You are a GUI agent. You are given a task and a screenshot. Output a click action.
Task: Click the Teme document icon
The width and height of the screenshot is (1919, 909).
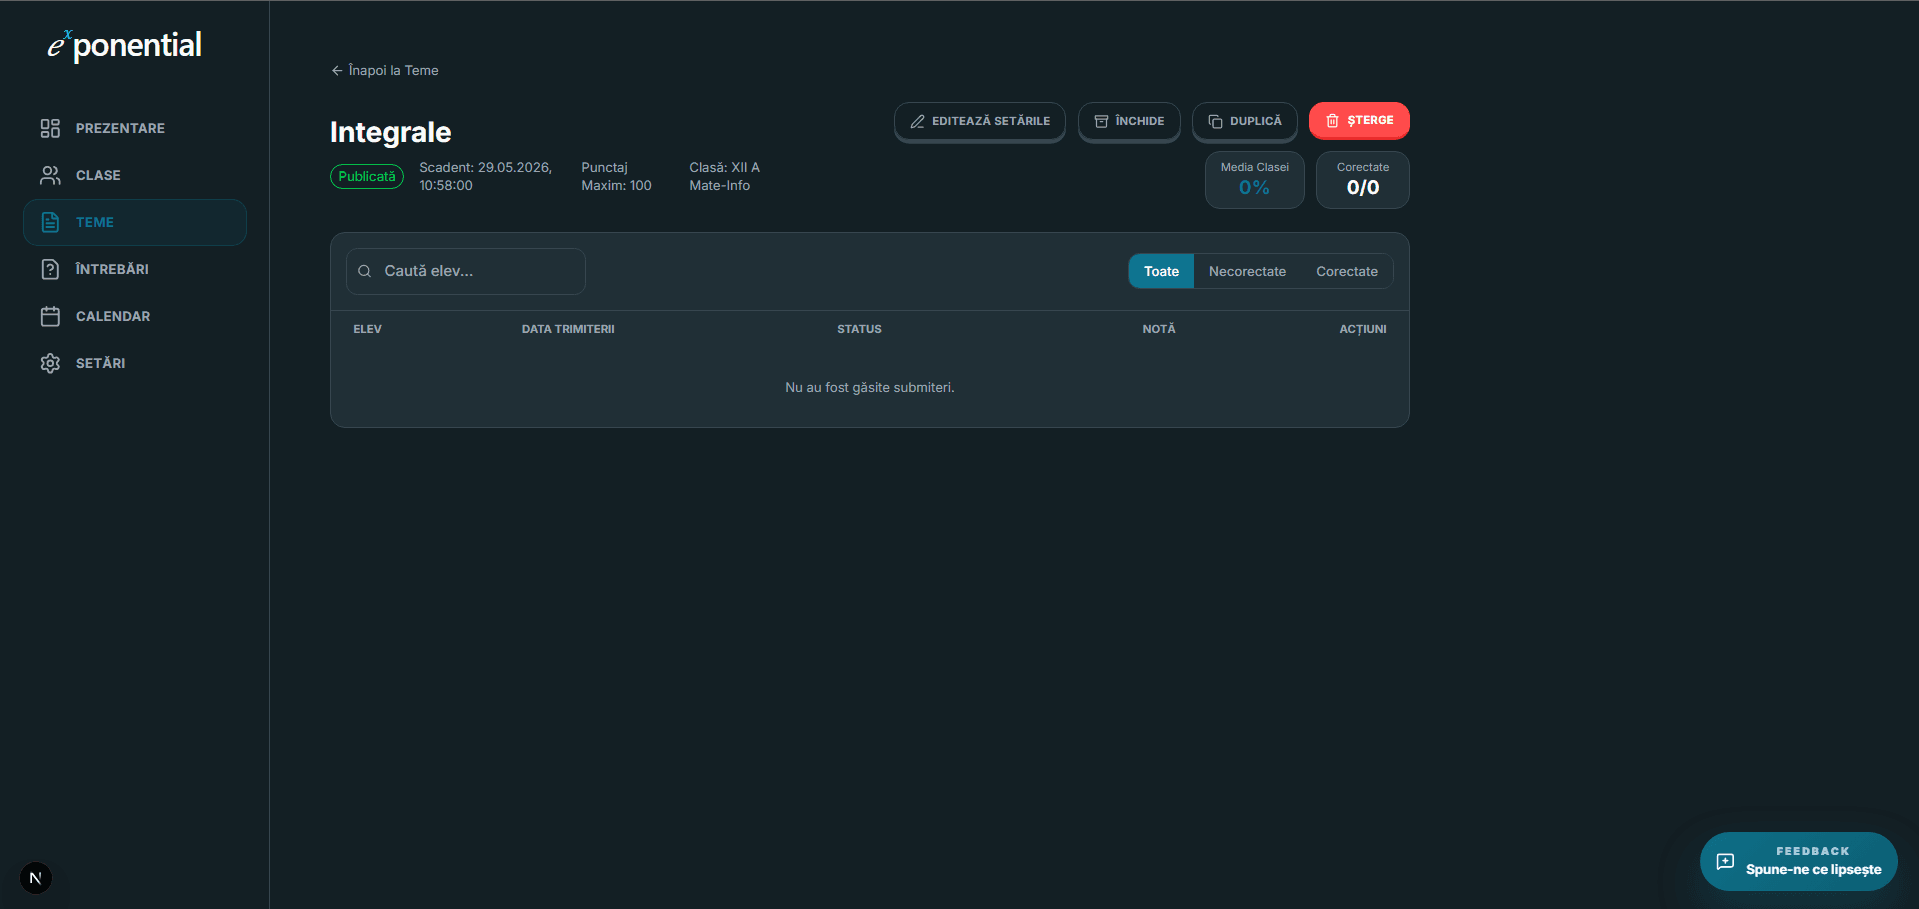pyautogui.click(x=50, y=222)
